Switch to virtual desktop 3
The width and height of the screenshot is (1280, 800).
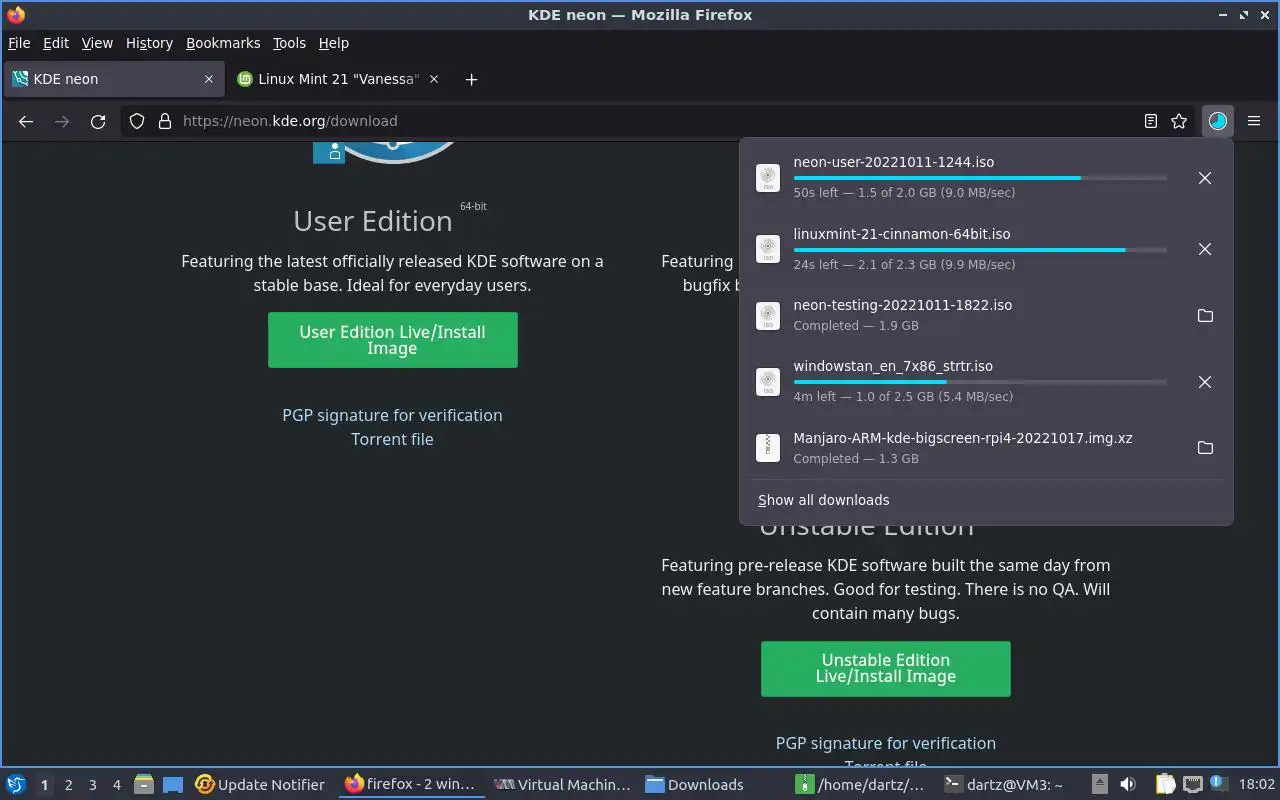(92, 785)
